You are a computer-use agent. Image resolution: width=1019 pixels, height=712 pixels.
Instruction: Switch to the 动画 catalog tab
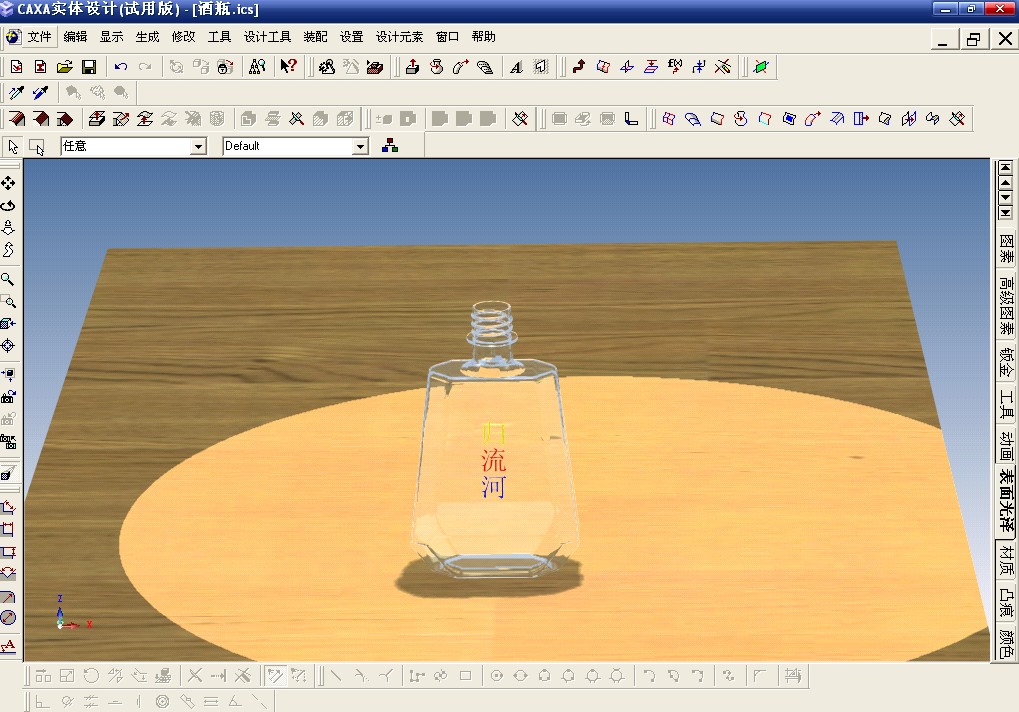1006,446
